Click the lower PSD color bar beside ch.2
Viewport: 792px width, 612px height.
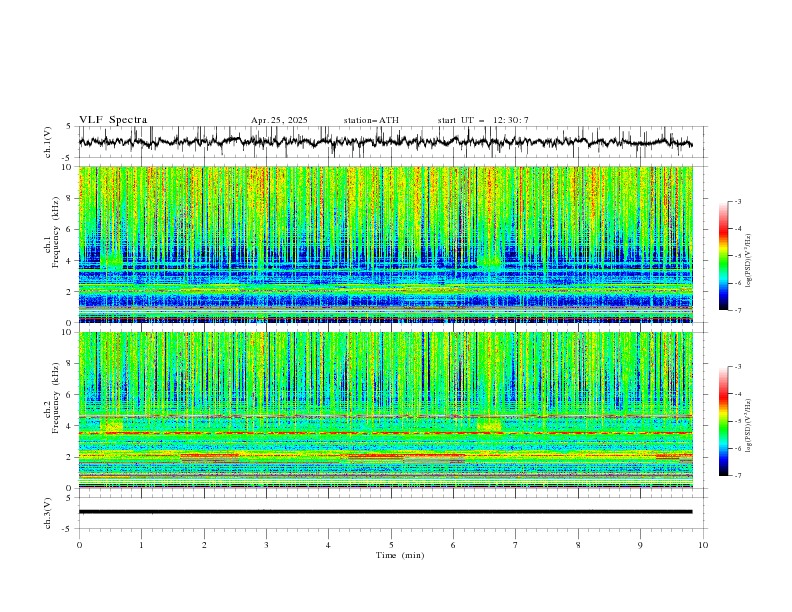point(723,421)
